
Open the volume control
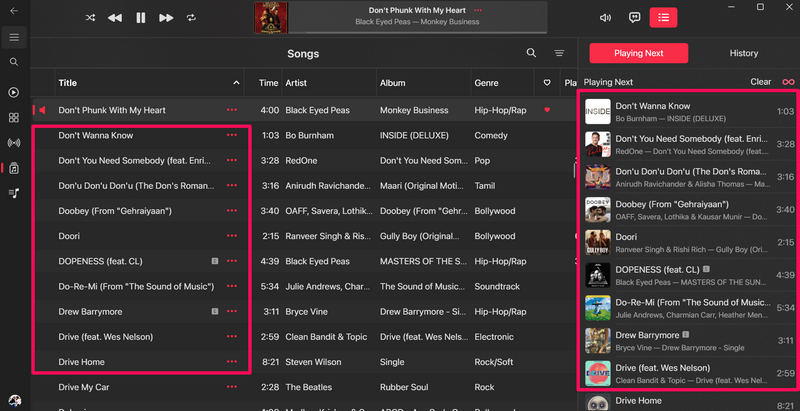click(x=605, y=18)
